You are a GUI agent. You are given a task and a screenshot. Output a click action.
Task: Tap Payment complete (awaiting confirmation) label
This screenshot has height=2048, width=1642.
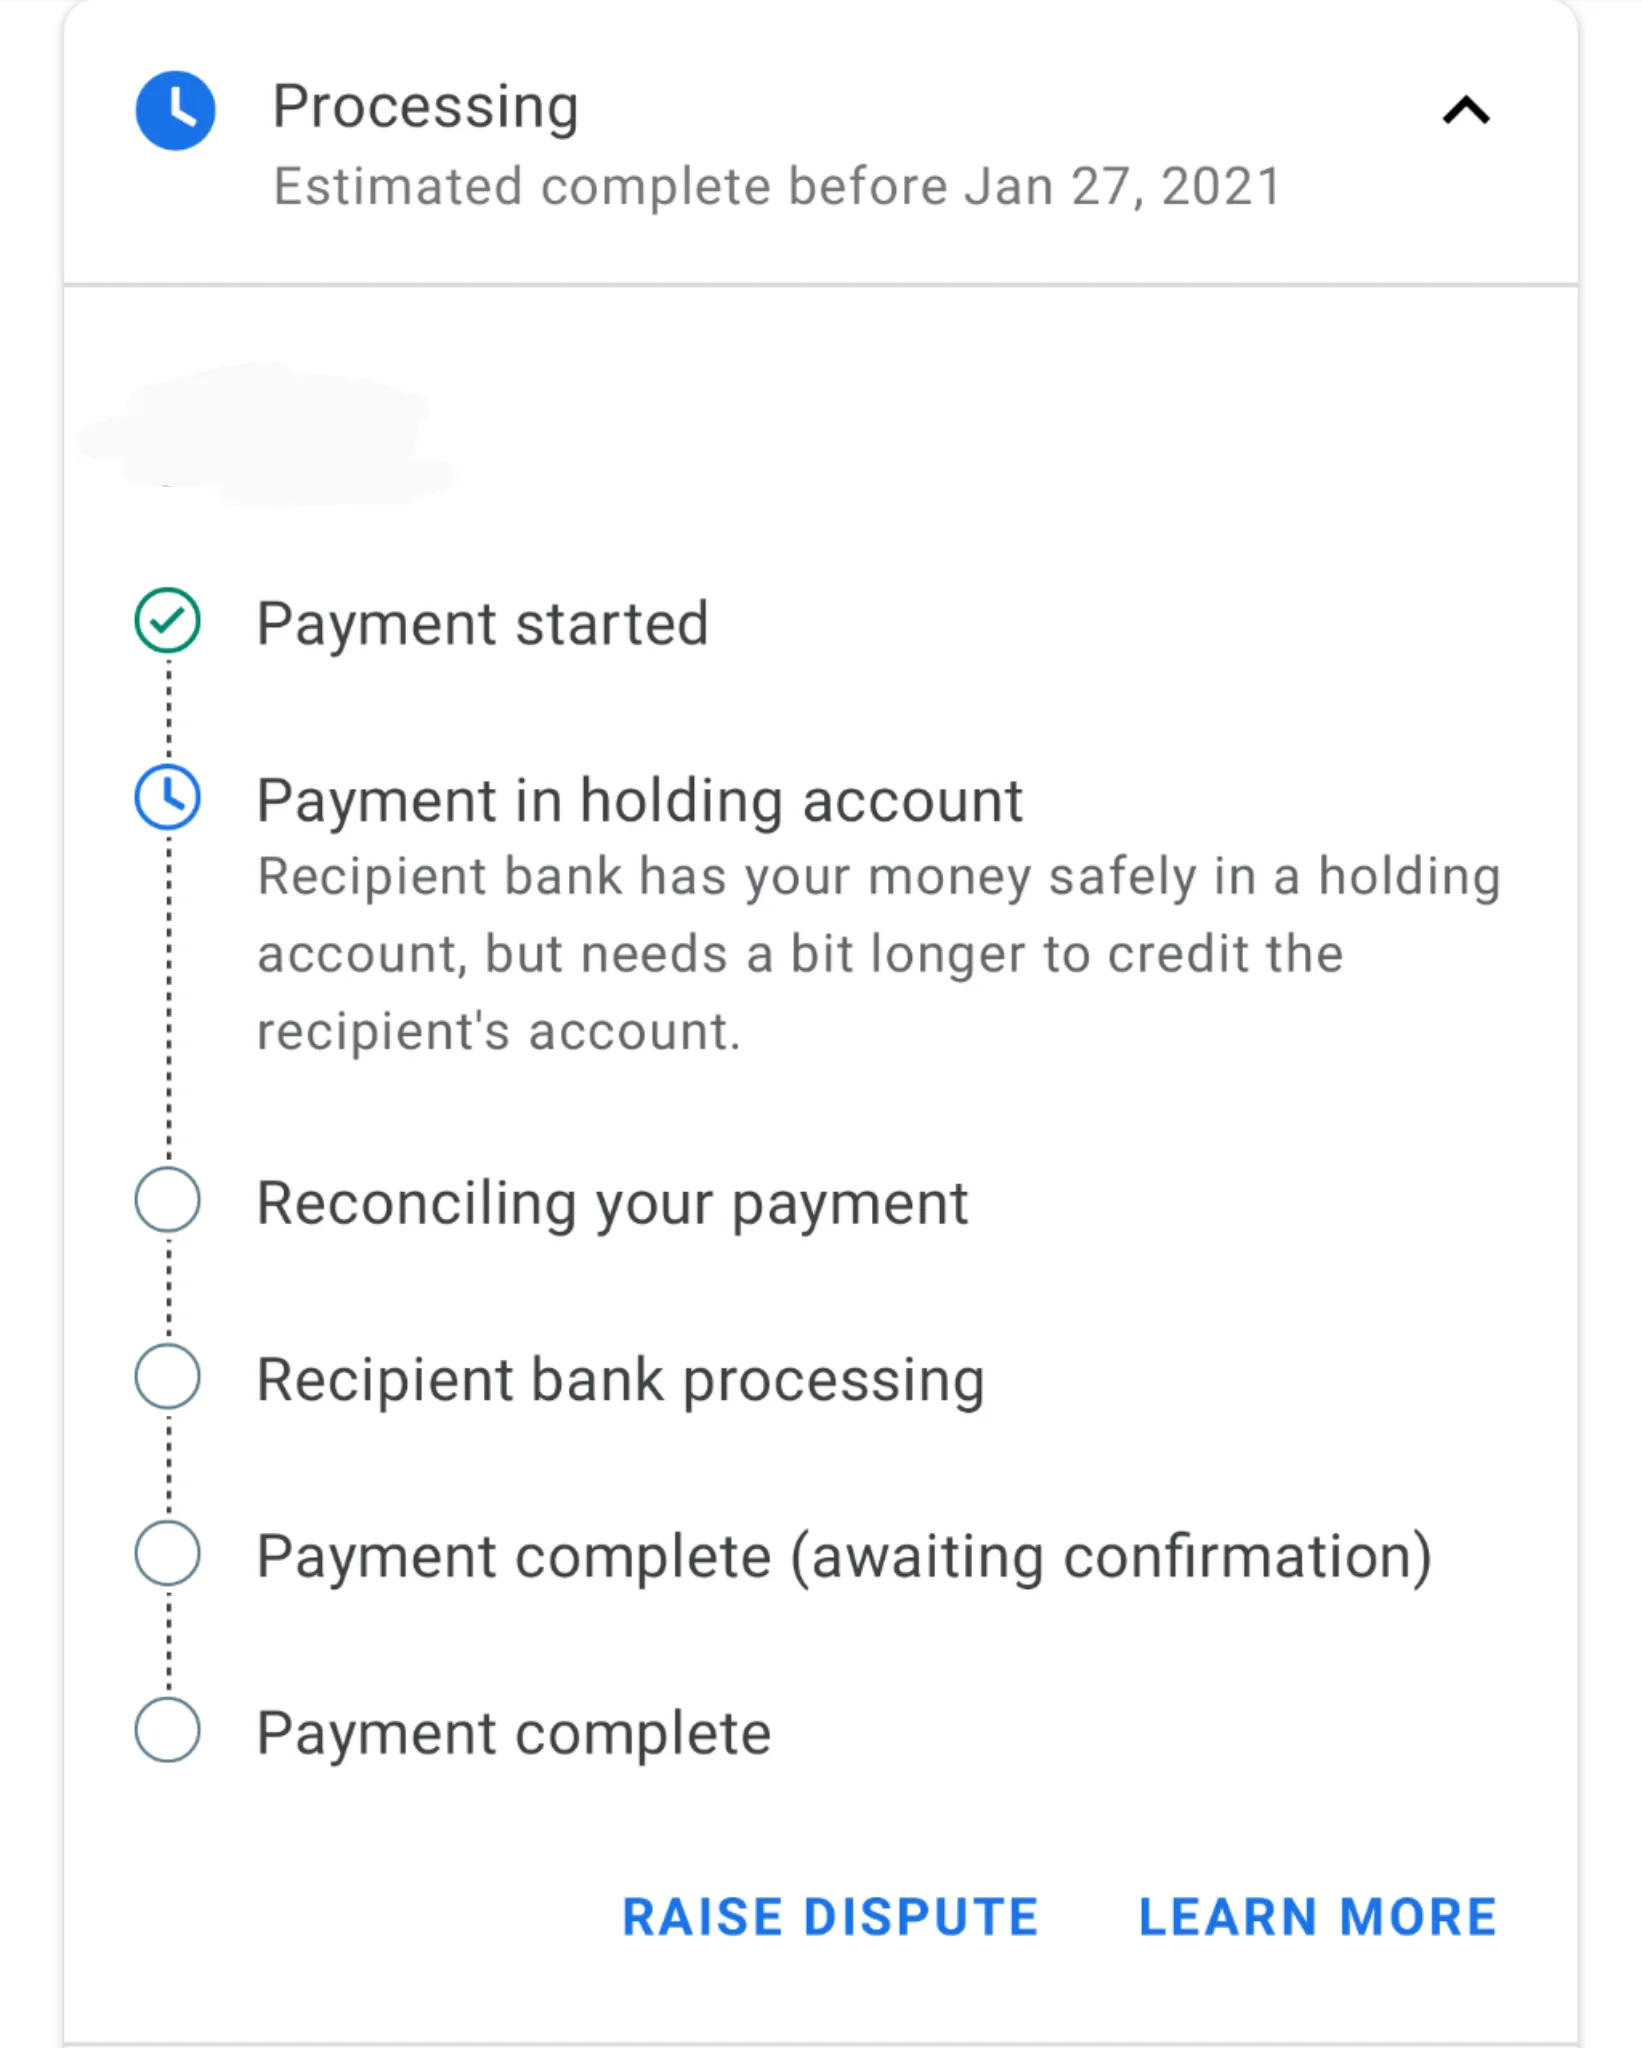(844, 1557)
